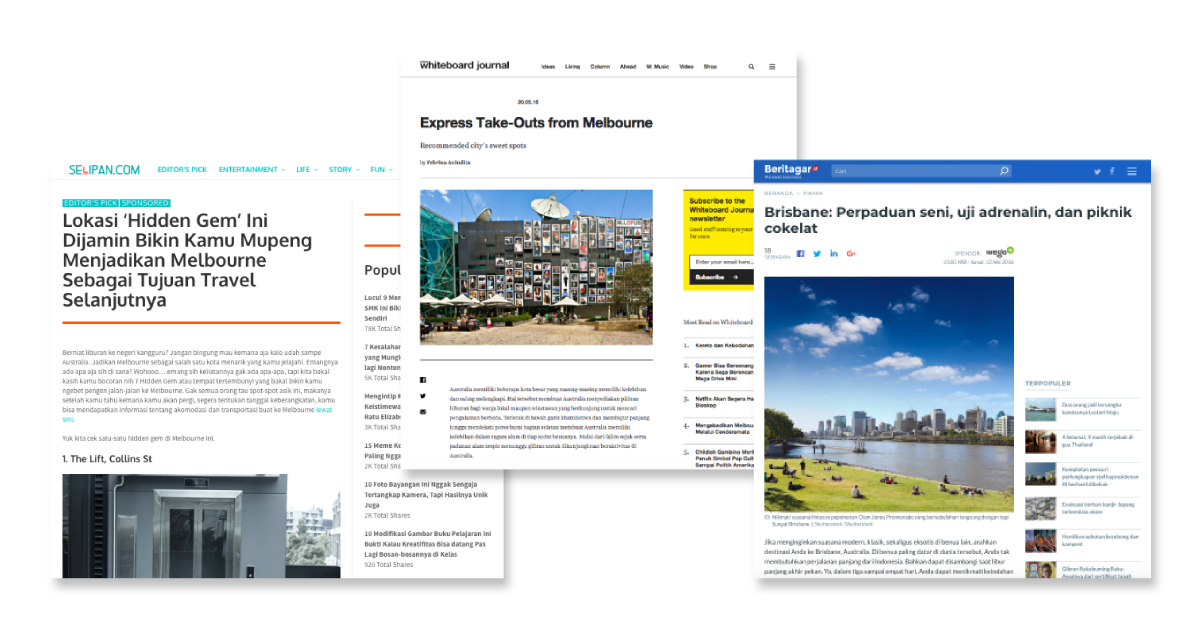Share Brisbane article on Facebook
This screenshot has width=1200, height=628.
[x=801, y=253]
